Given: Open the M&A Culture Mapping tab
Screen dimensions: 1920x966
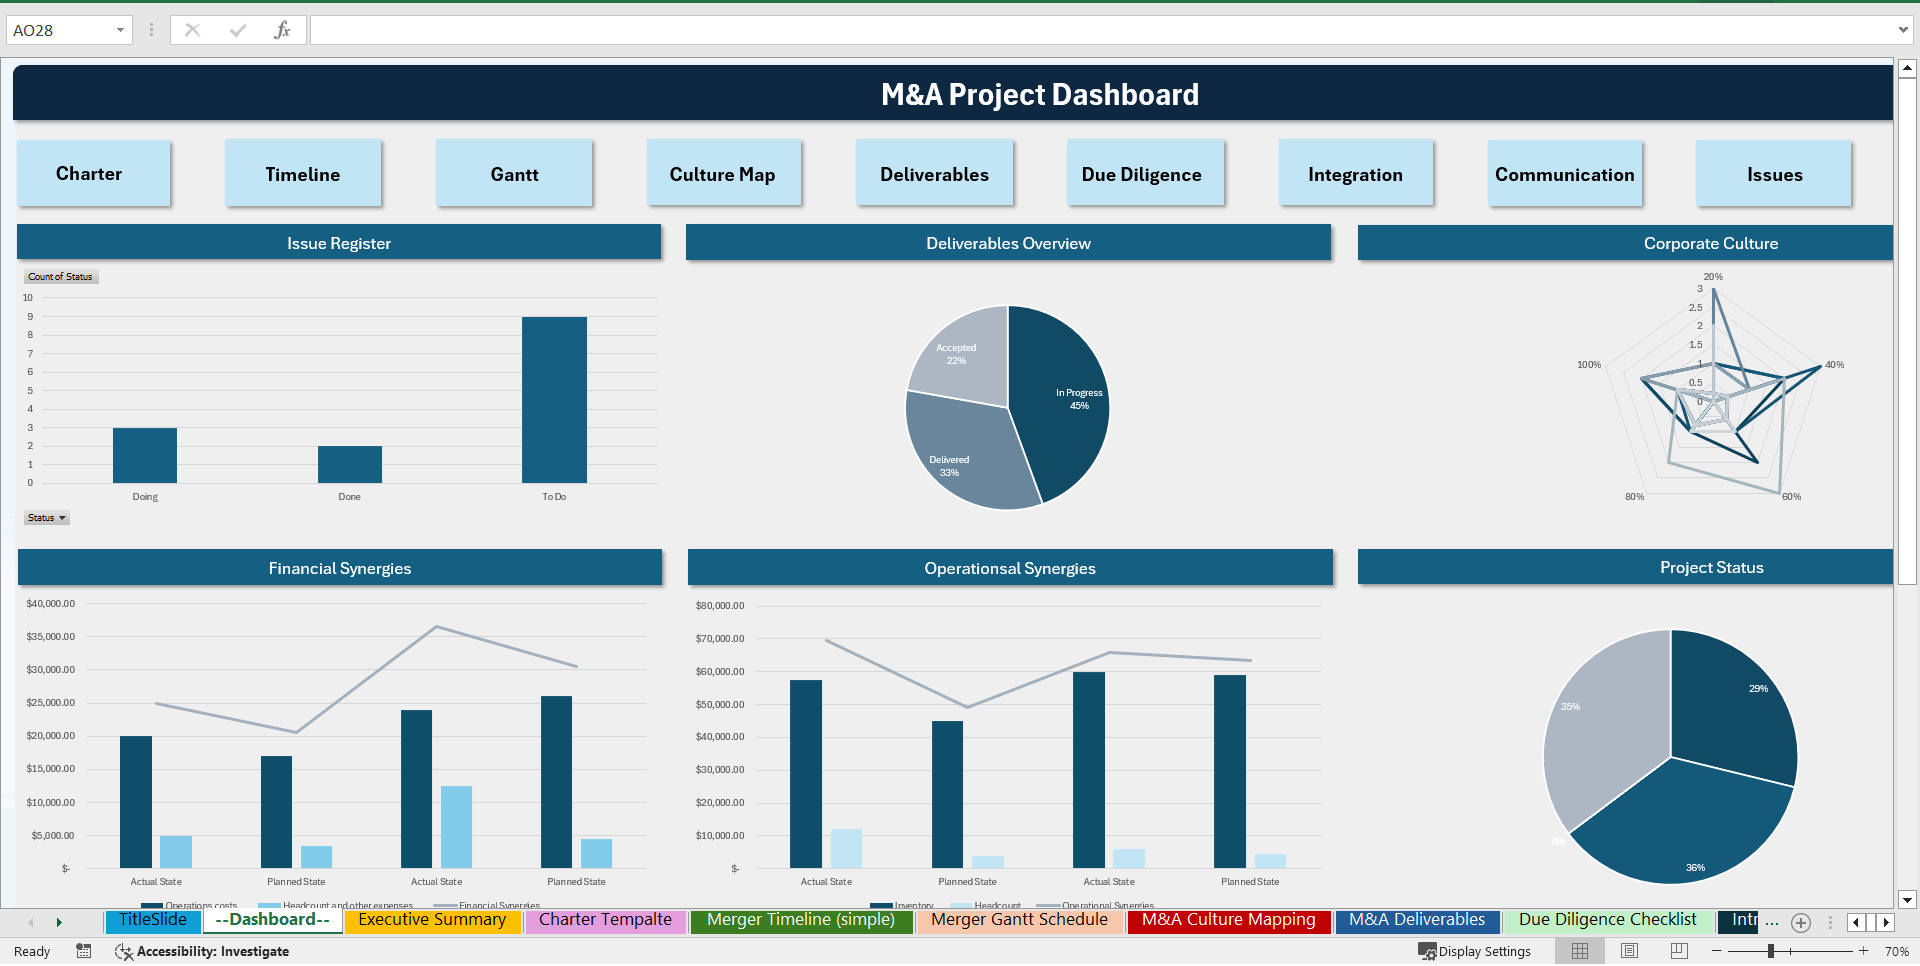Looking at the screenshot, I should (x=1229, y=920).
